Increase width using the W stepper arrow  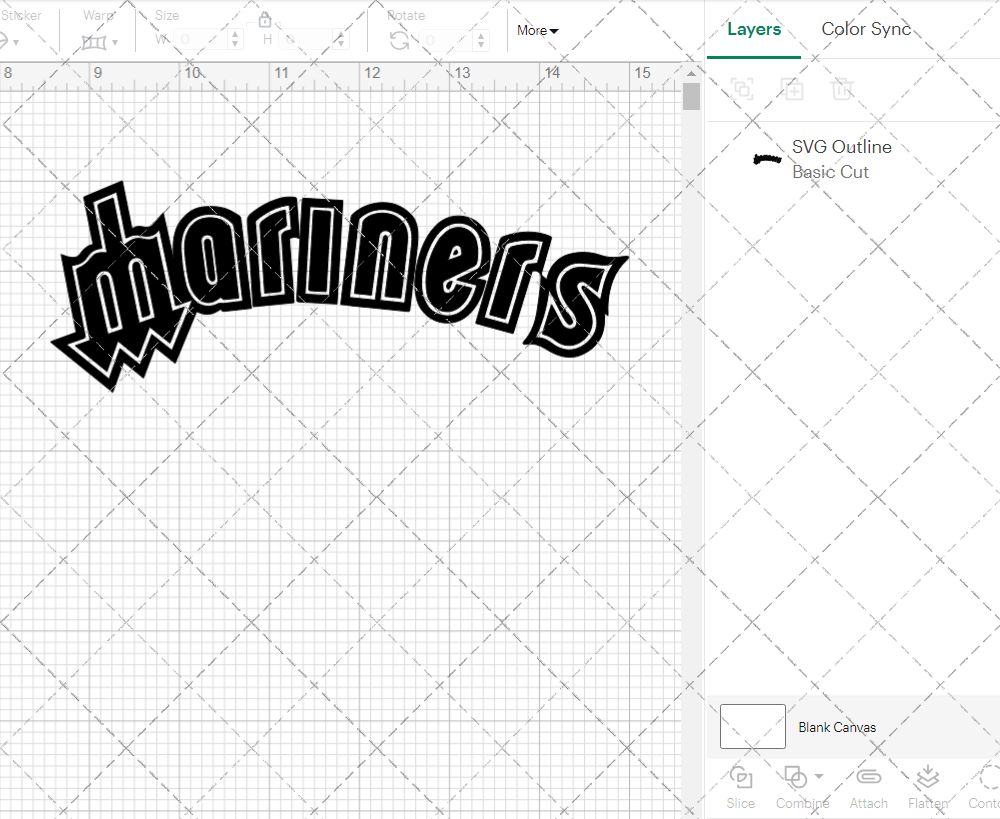click(x=235, y=36)
